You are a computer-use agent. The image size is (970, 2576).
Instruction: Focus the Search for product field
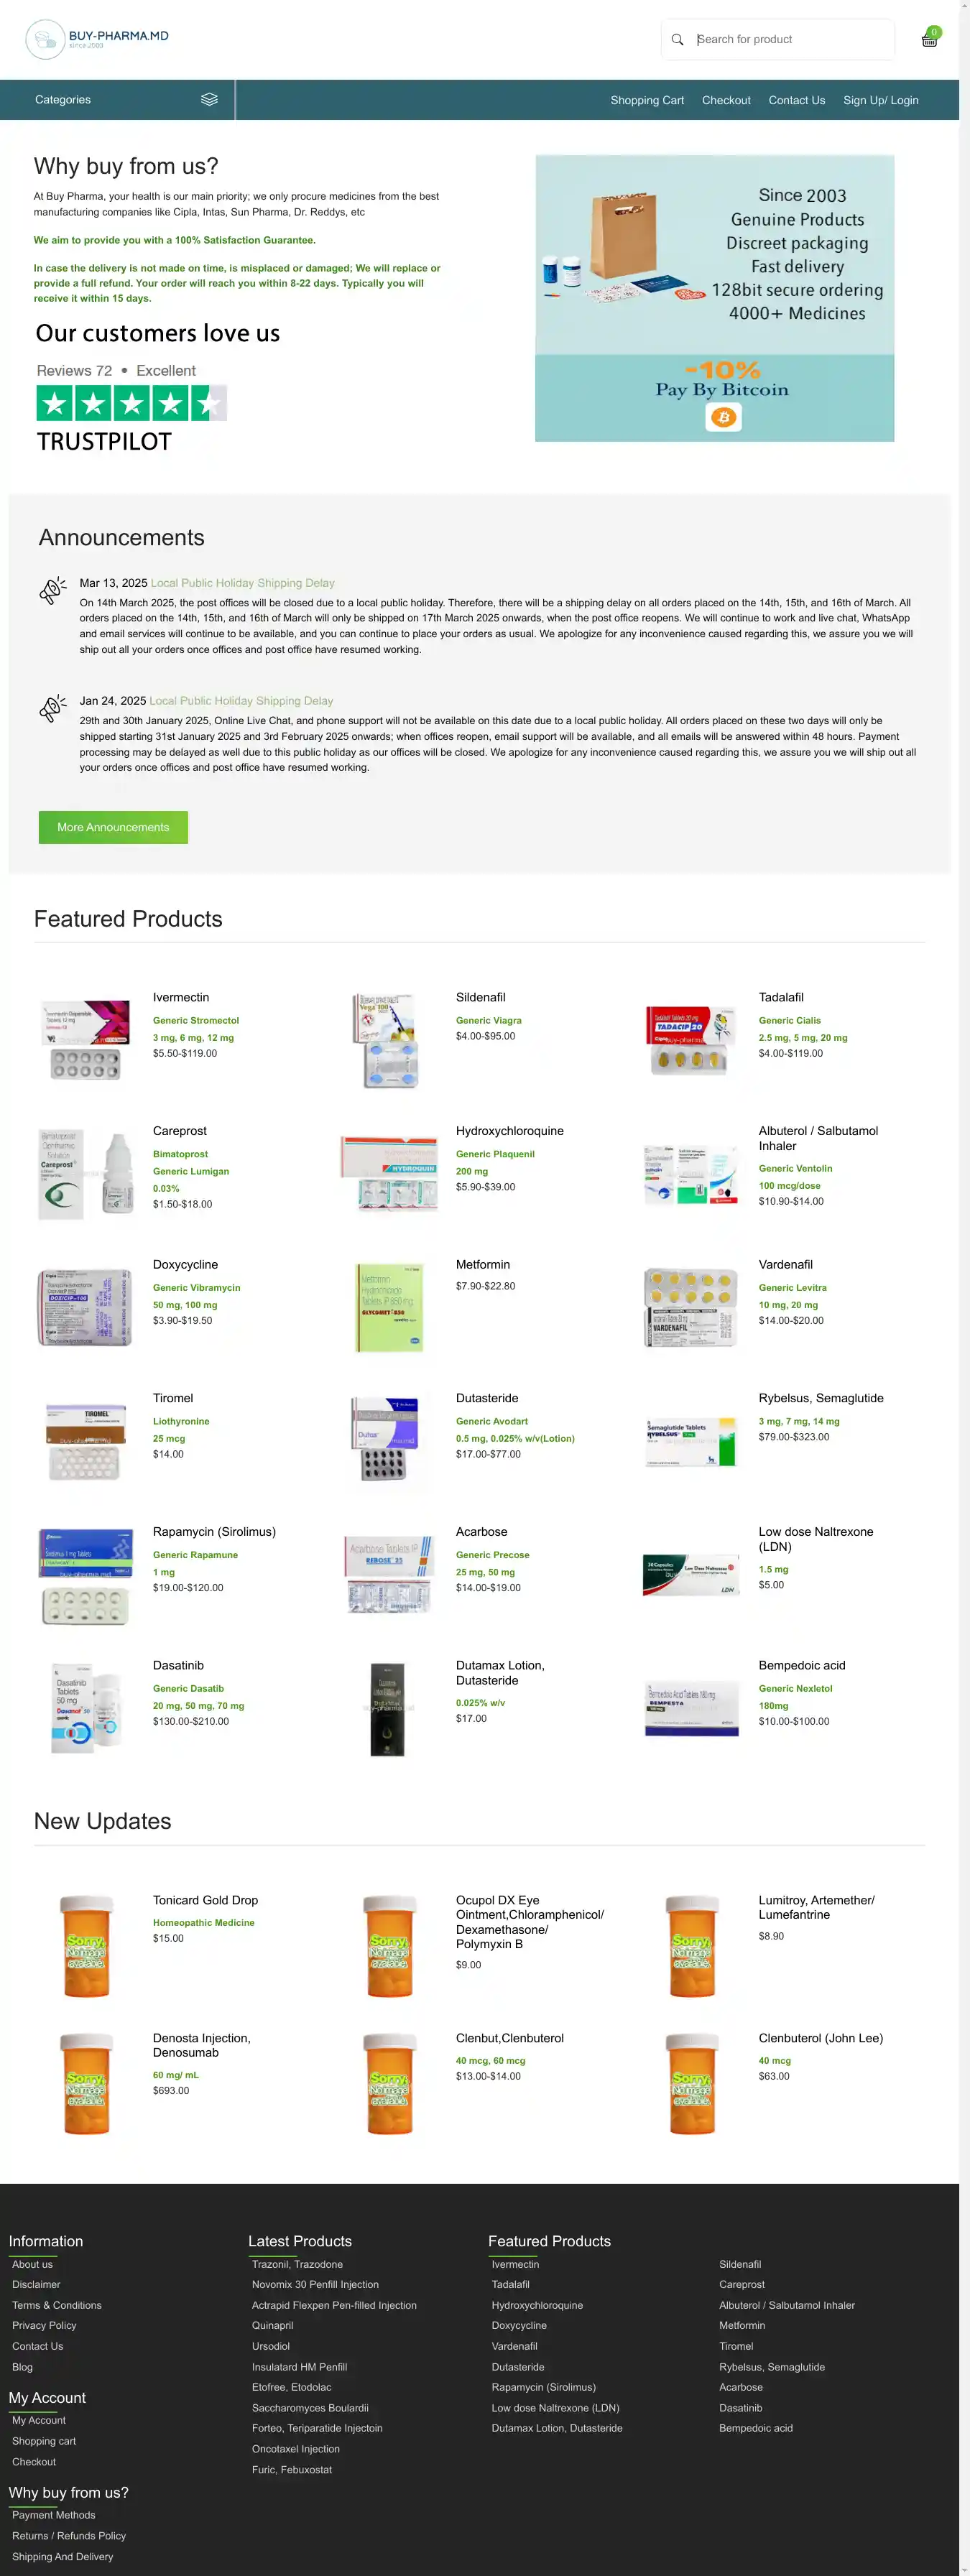(x=790, y=40)
